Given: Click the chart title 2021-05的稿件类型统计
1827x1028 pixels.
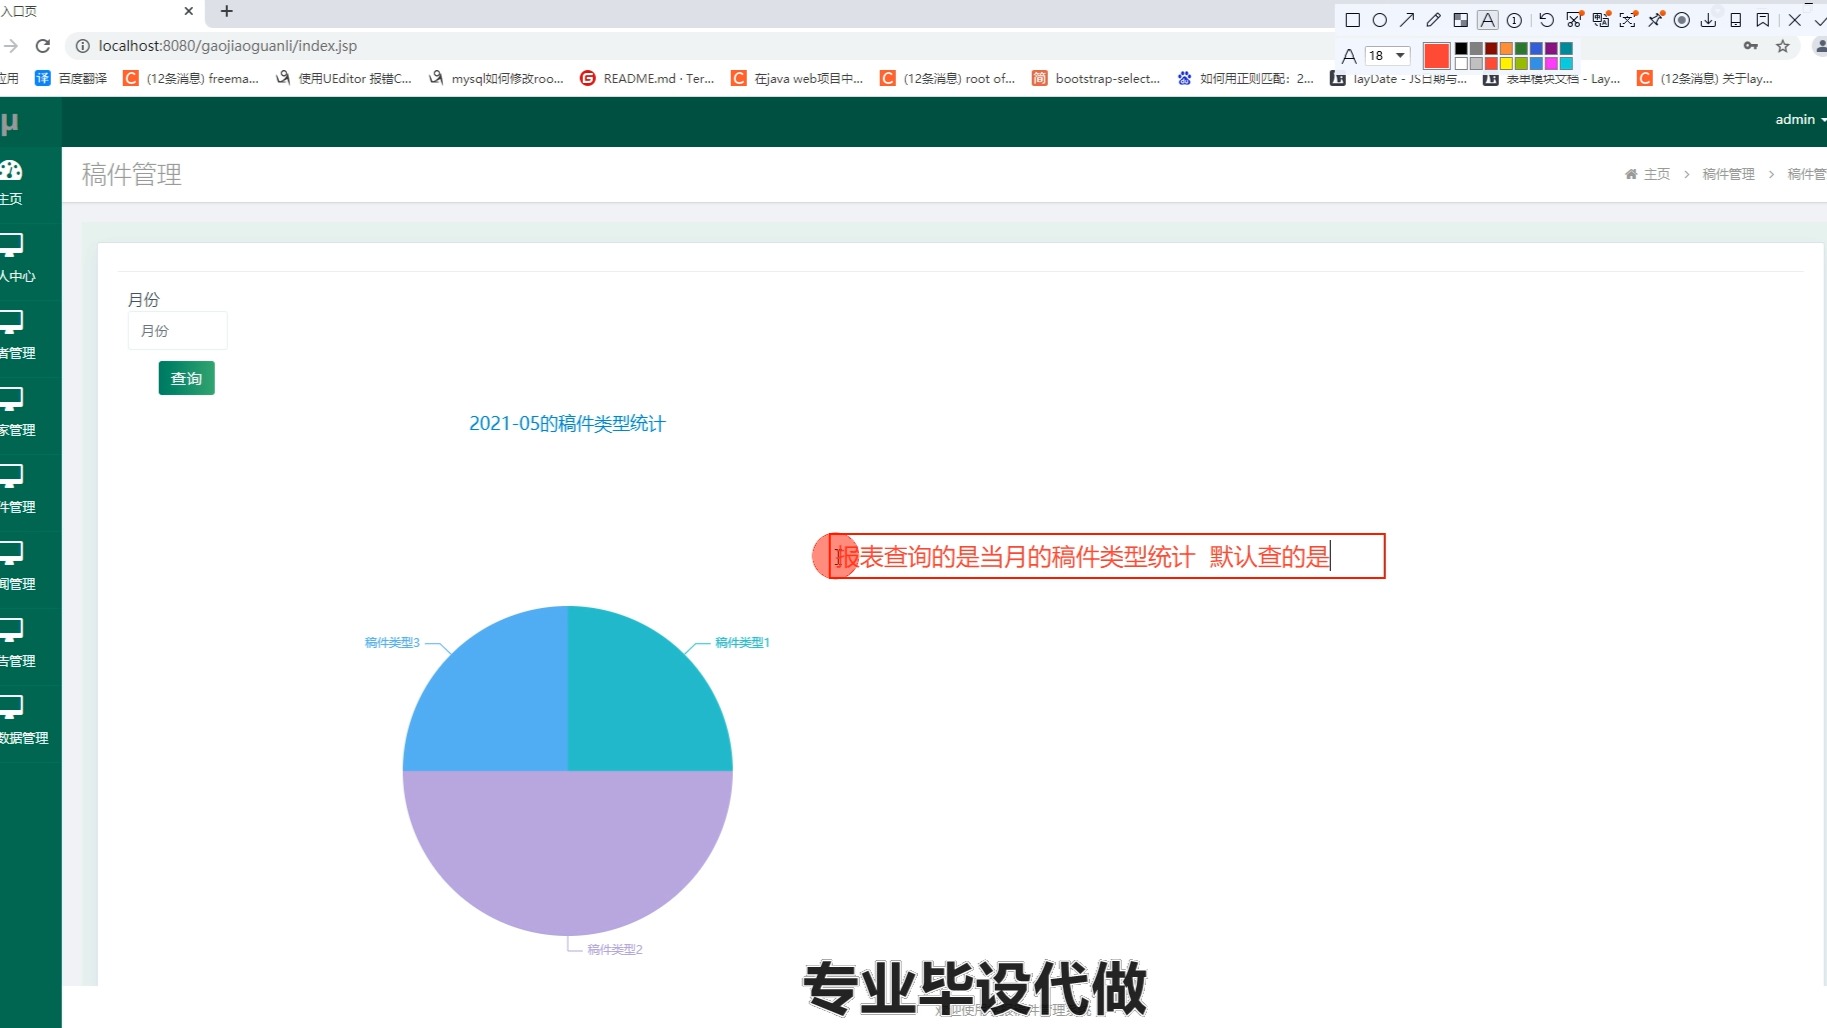Looking at the screenshot, I should click(x=567, y=424).
